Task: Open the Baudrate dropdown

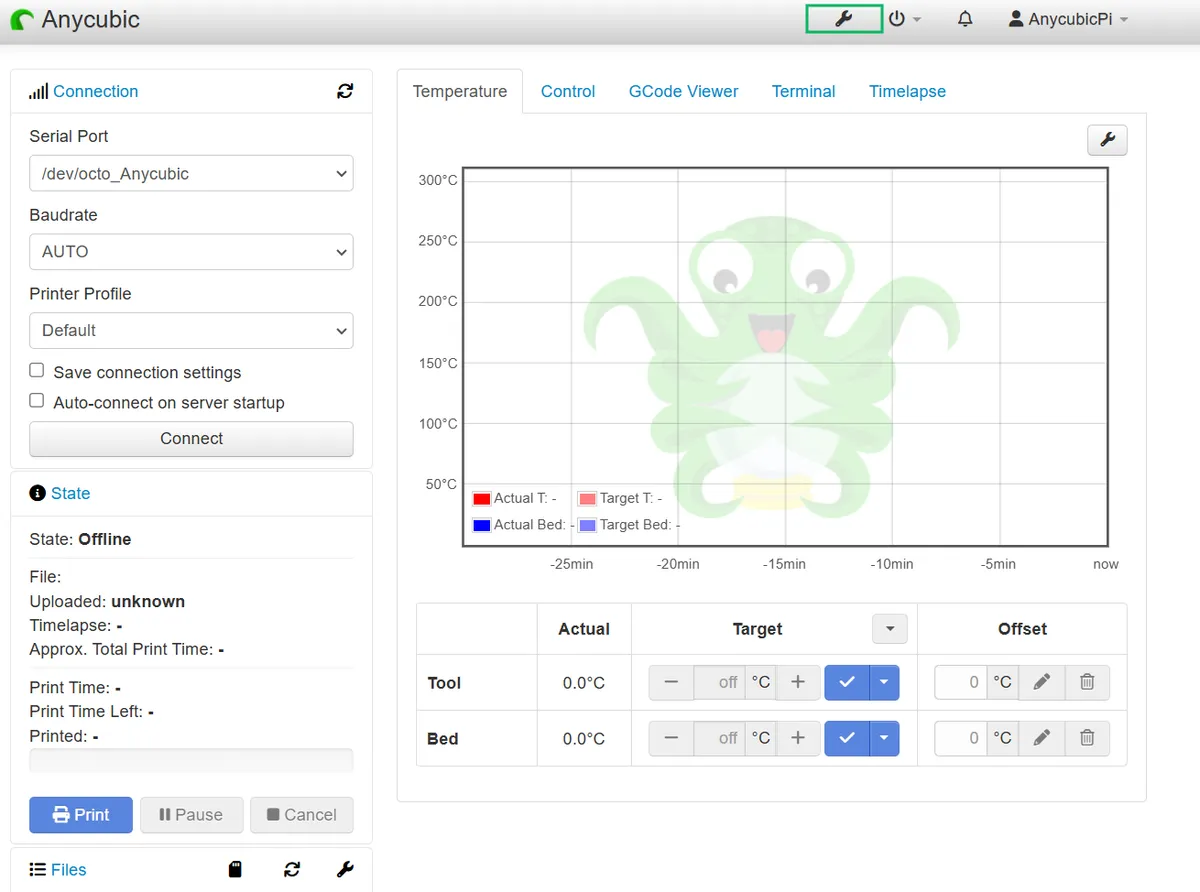Action: click(x=191, y=251)
